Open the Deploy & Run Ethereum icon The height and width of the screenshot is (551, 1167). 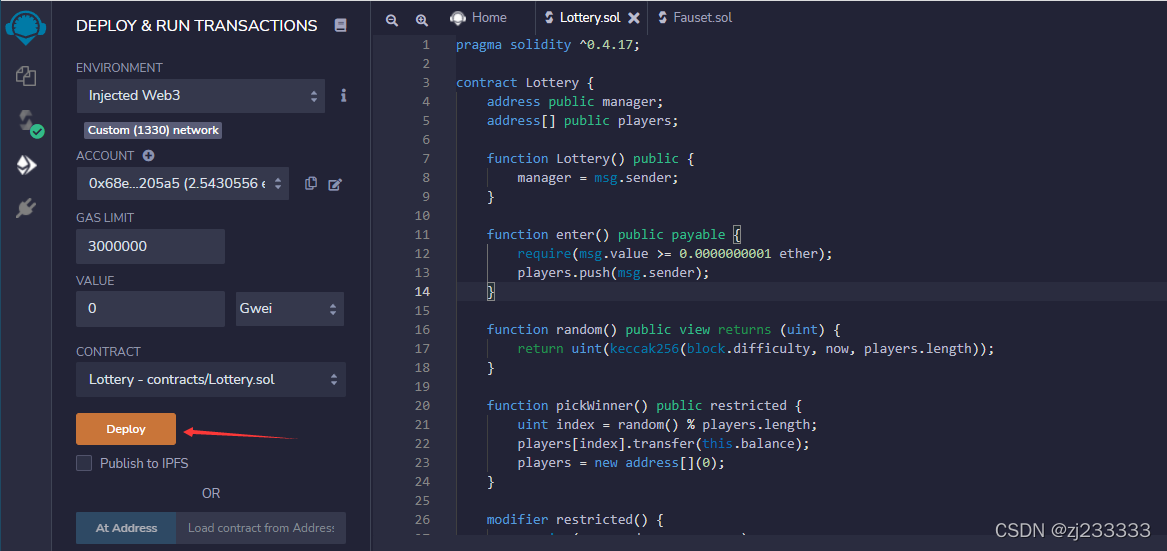26,165
